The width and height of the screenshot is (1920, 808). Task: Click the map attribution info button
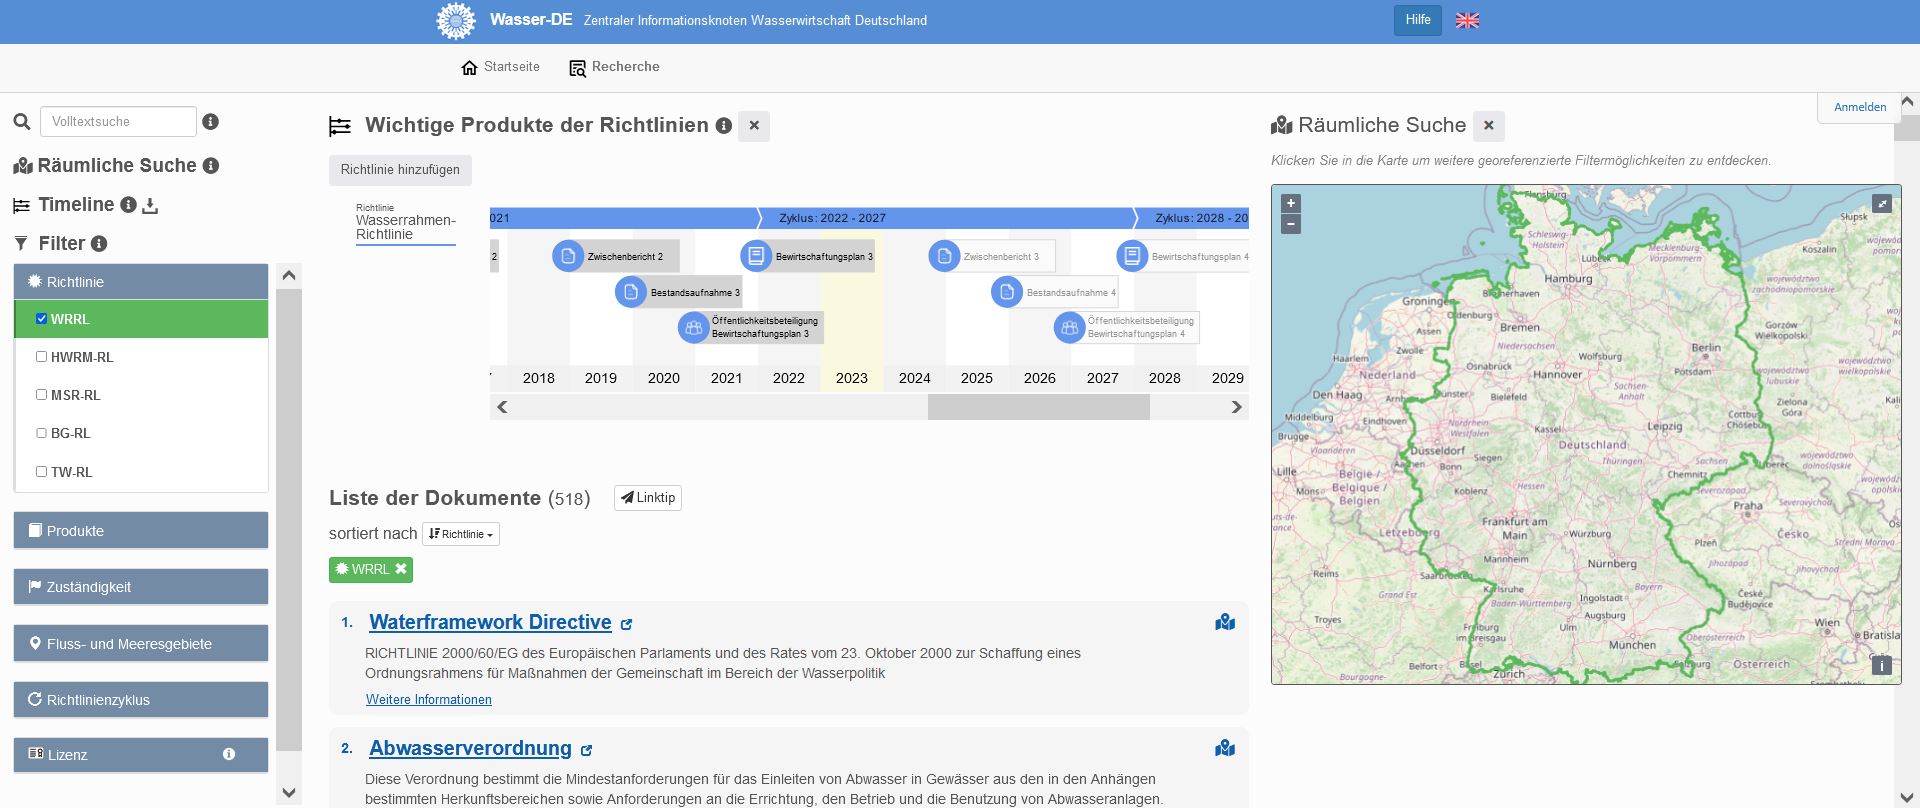coord(1881,665)
